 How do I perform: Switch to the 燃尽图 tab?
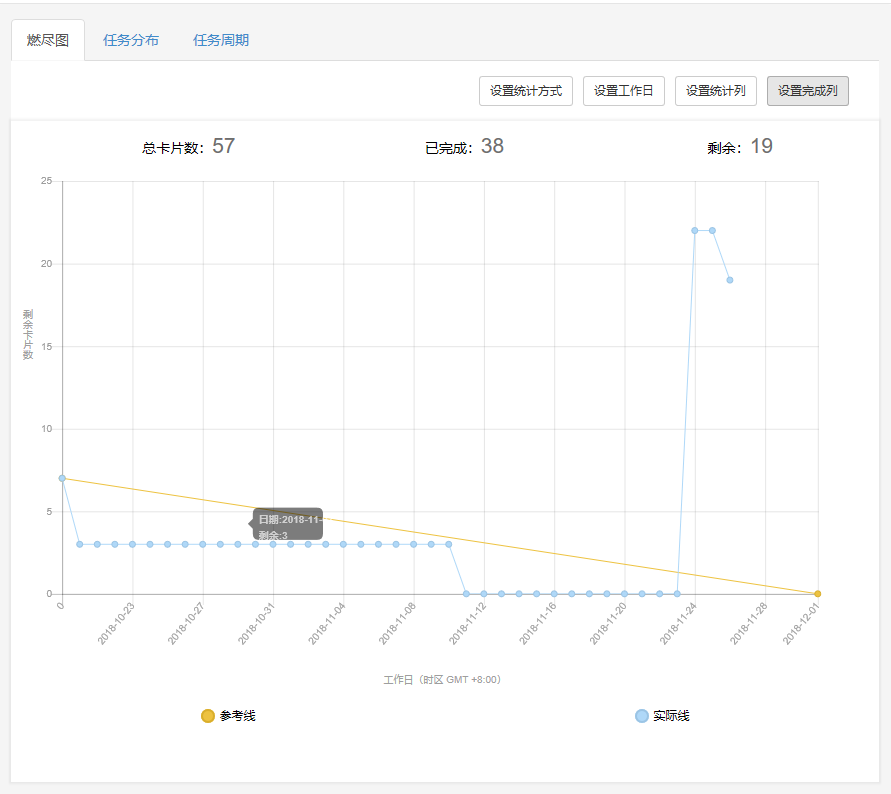(x=48, y=40)
